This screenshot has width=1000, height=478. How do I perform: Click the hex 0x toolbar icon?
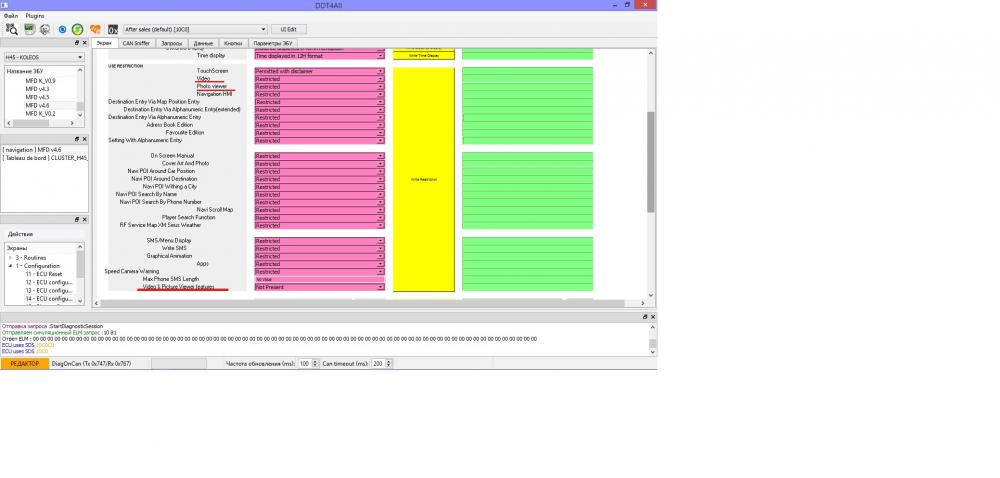point(113,29)
